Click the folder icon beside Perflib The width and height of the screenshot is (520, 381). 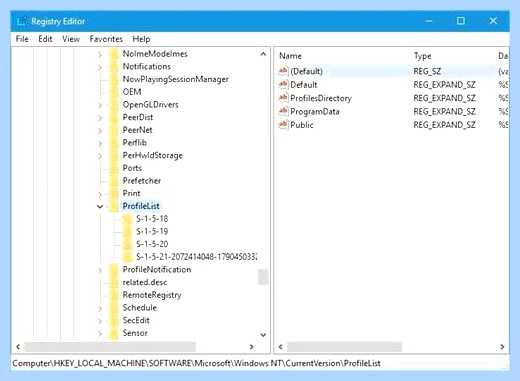pos(114,143)
